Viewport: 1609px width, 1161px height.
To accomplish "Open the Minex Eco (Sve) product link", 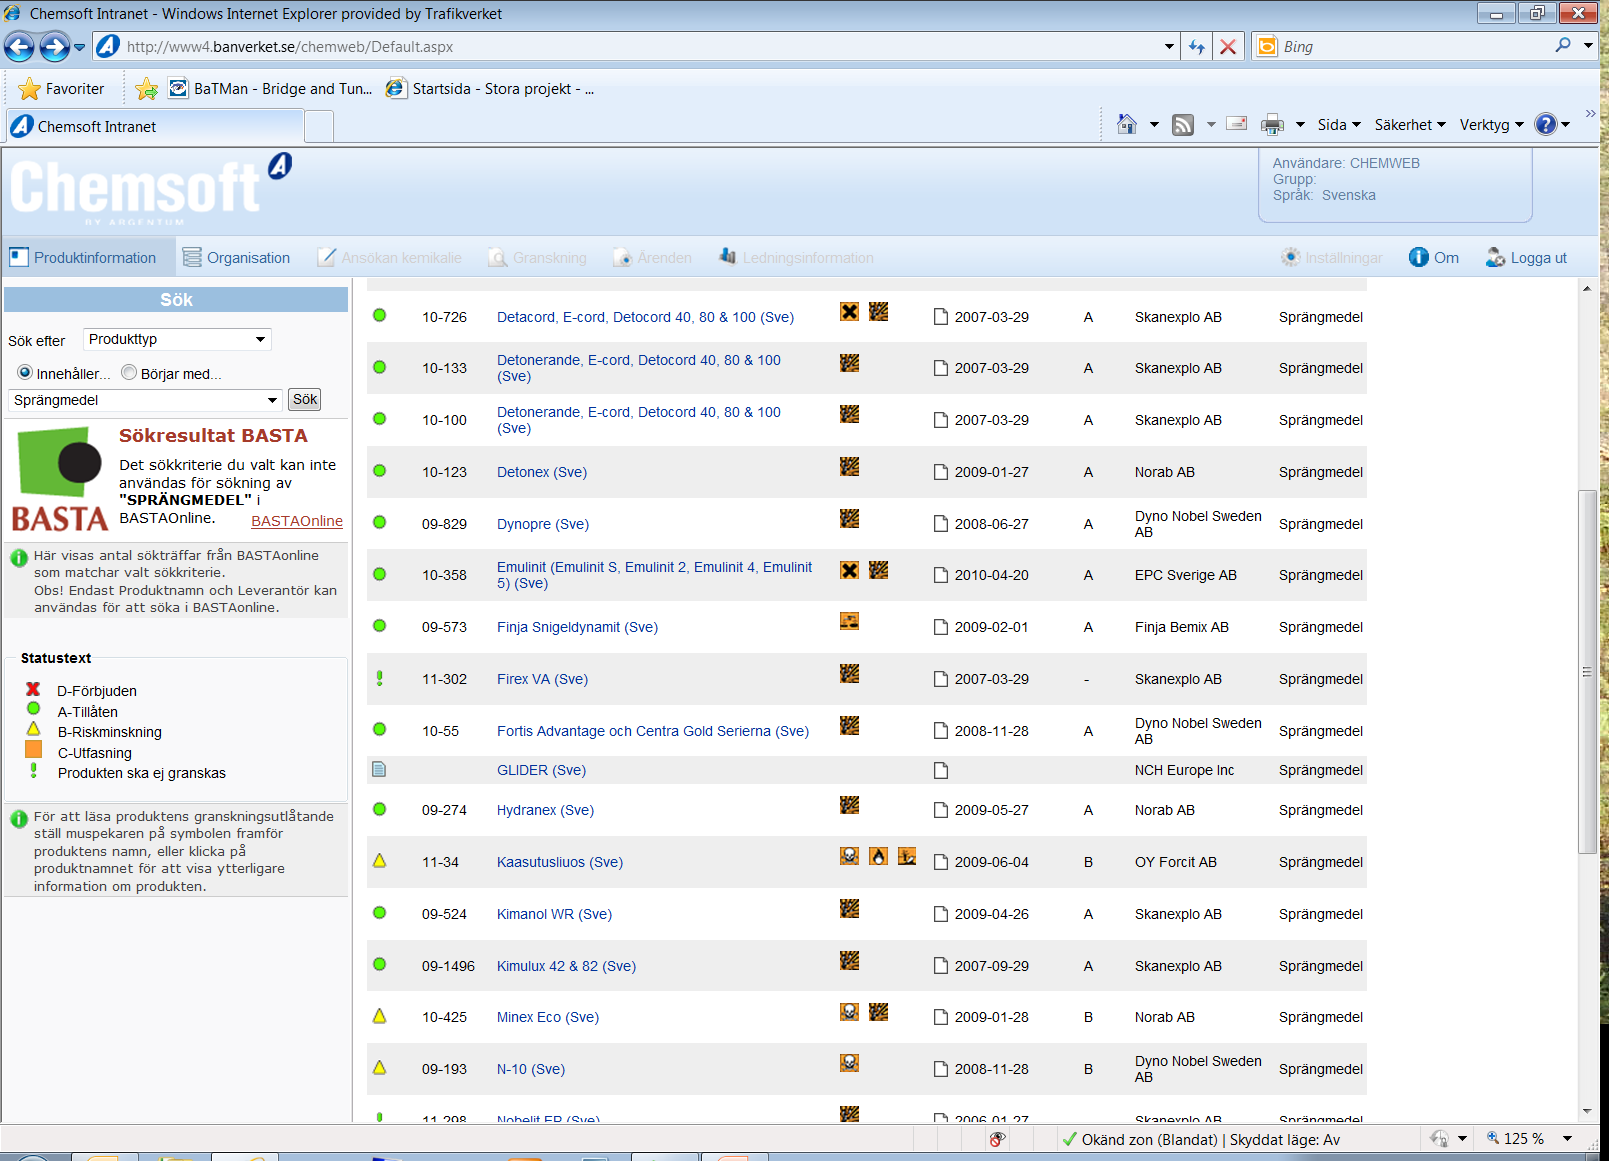I will [548, 1017].
